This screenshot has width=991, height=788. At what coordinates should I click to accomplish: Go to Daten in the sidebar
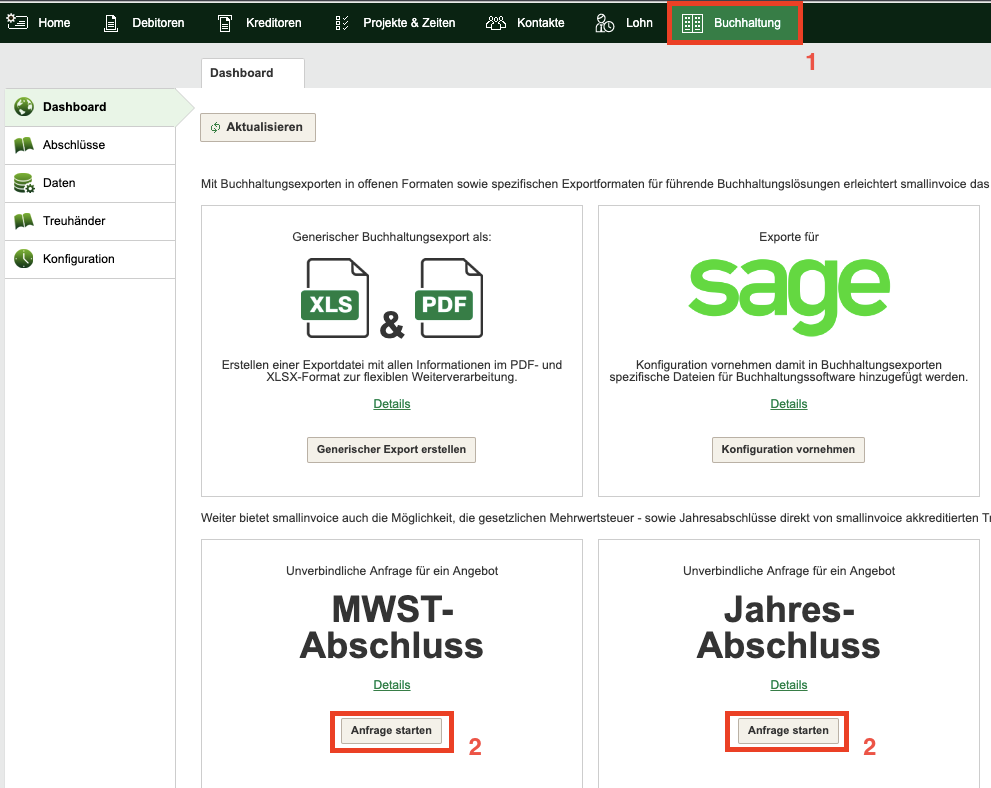(x=90, y=183)
